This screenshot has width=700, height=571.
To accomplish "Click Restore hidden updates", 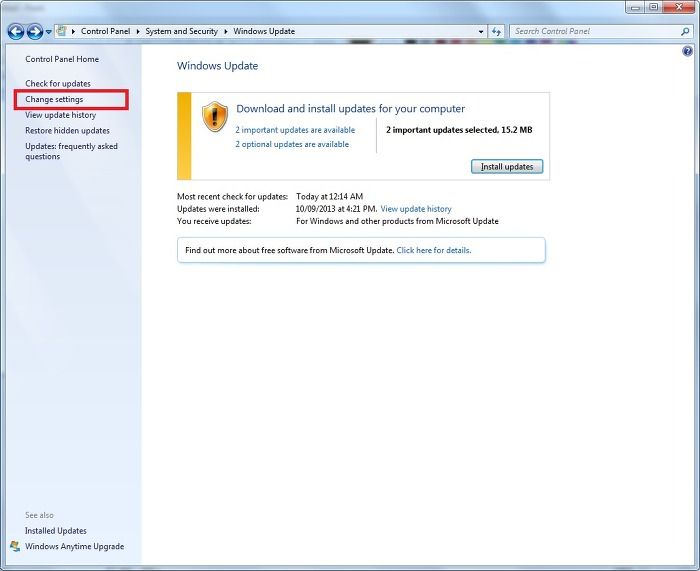I will (67, 130).
